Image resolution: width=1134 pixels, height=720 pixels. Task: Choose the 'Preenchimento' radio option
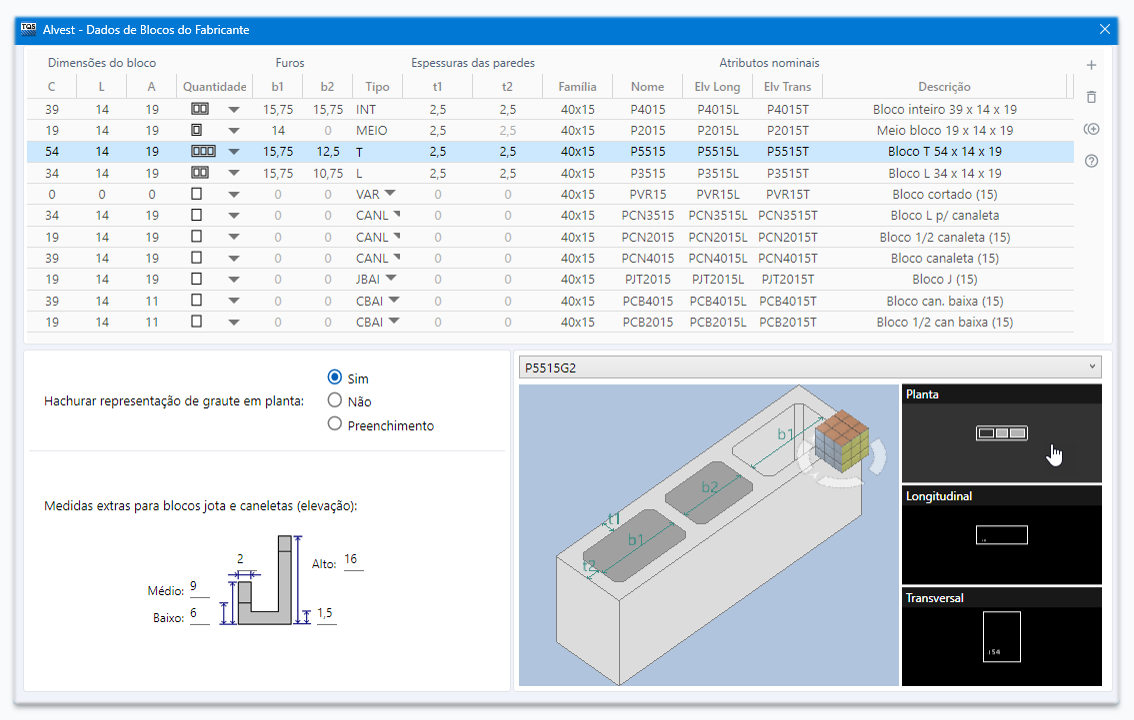click(x=336, y=424)
